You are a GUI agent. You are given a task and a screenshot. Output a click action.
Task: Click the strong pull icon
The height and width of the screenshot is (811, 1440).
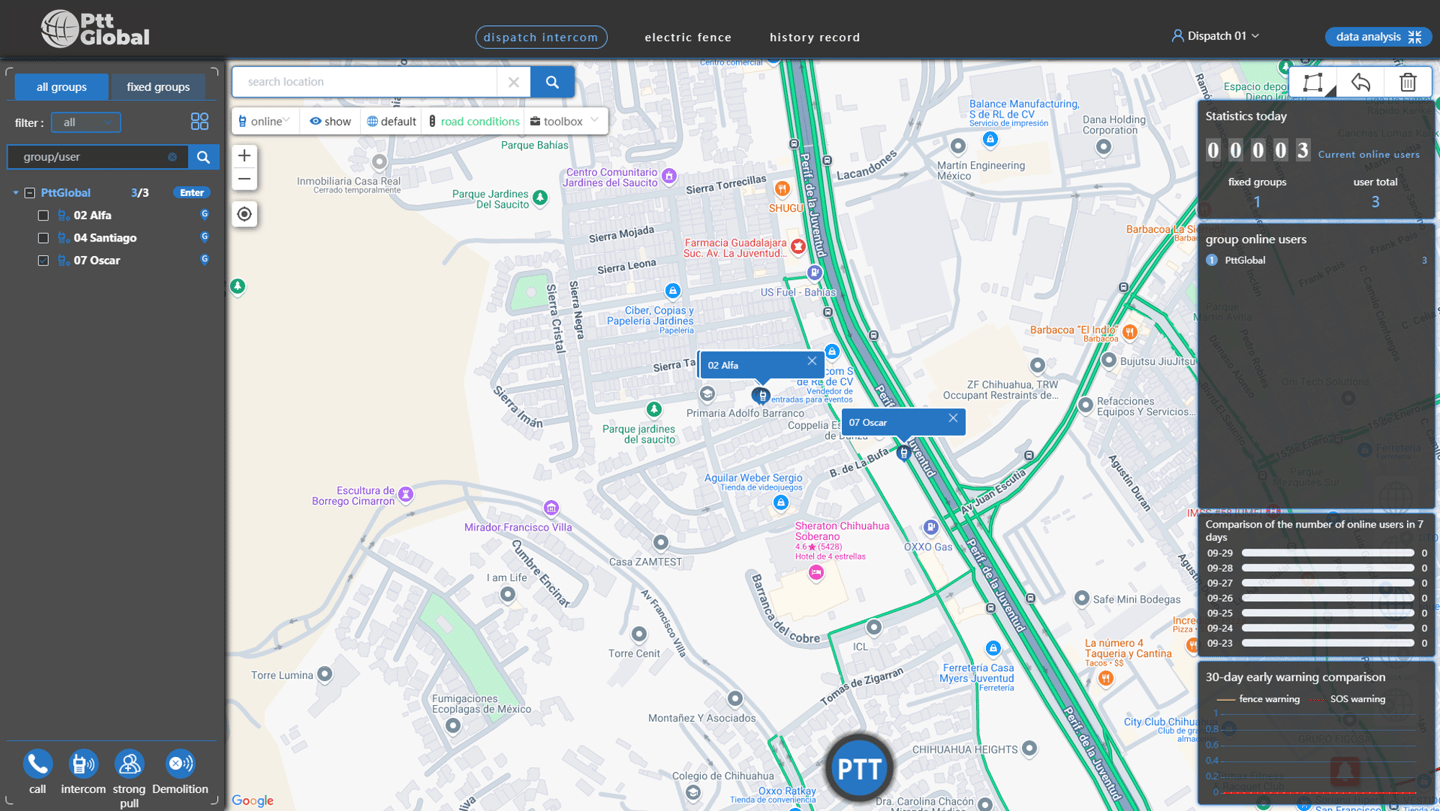coord(129,764)
